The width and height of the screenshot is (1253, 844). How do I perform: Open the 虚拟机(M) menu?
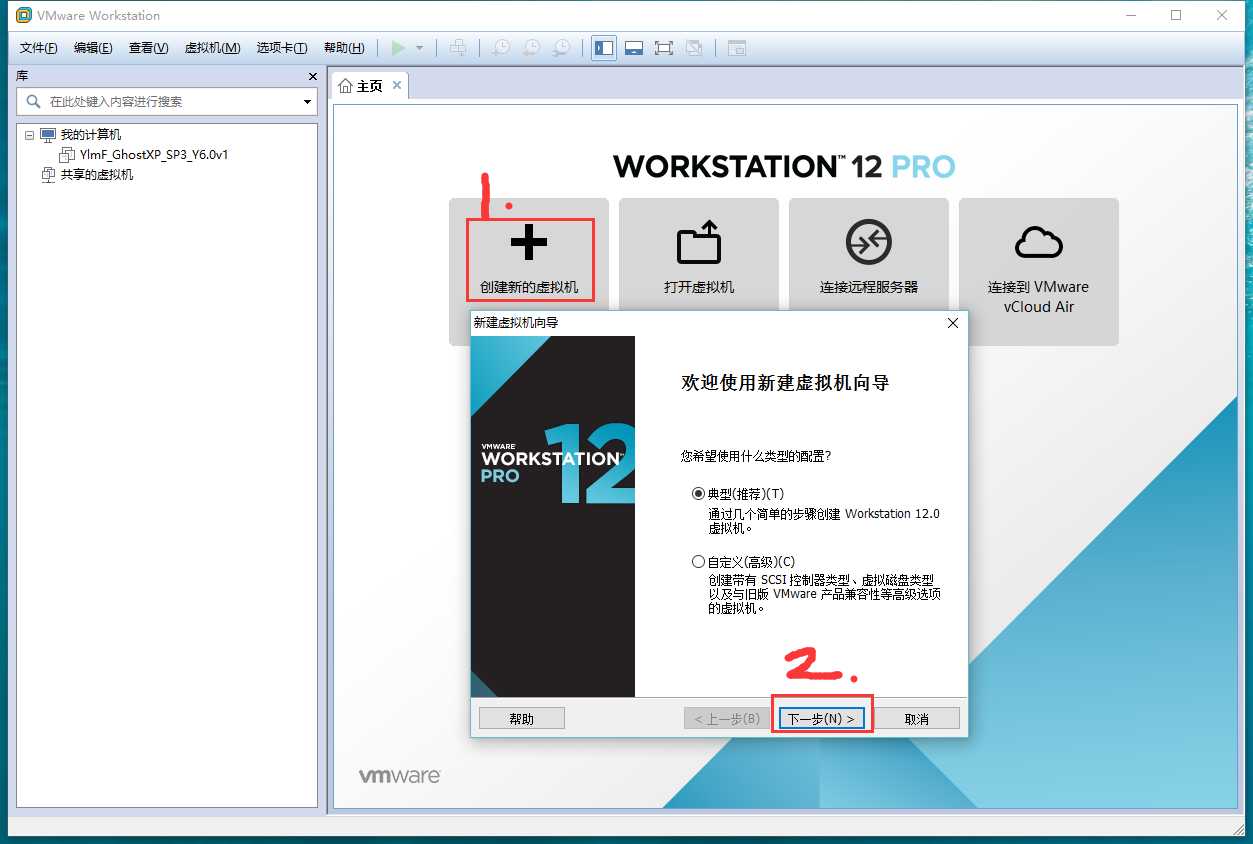click(x=212, y=48)
